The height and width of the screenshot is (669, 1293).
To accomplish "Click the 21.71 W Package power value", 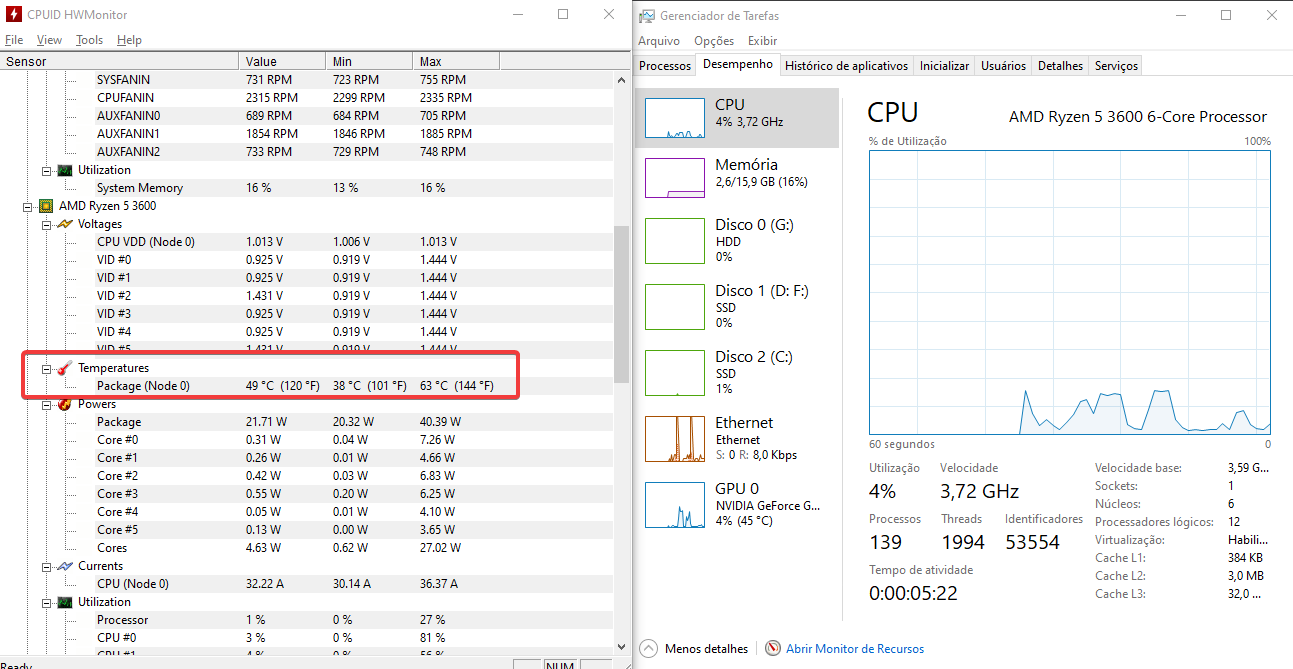I will tap(266, 422).
